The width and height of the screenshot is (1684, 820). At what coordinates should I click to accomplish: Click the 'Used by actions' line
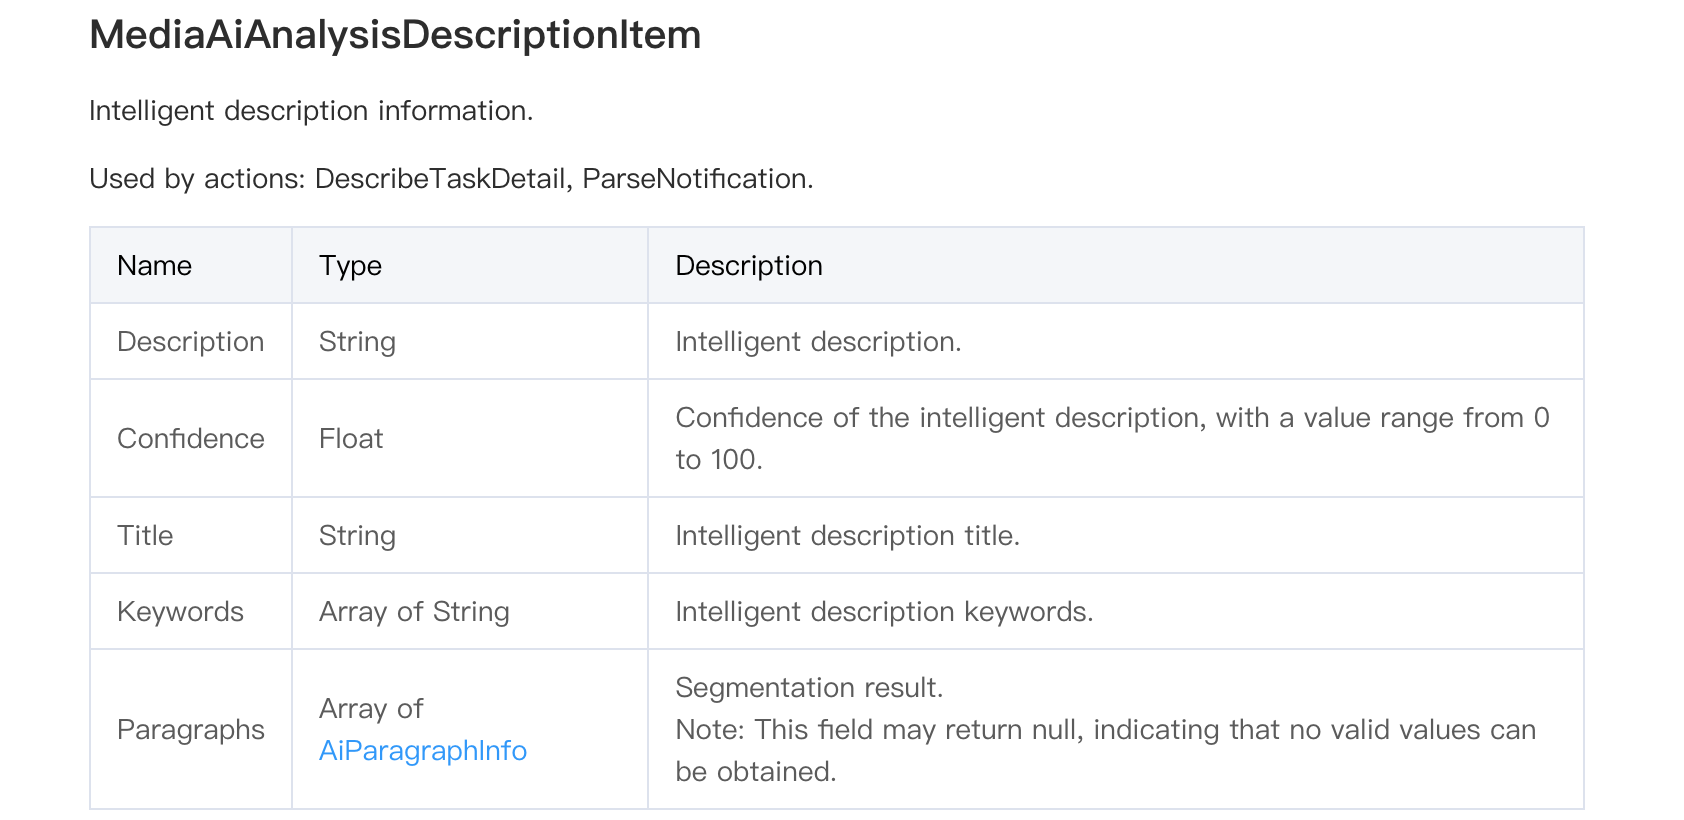point(451,178)
